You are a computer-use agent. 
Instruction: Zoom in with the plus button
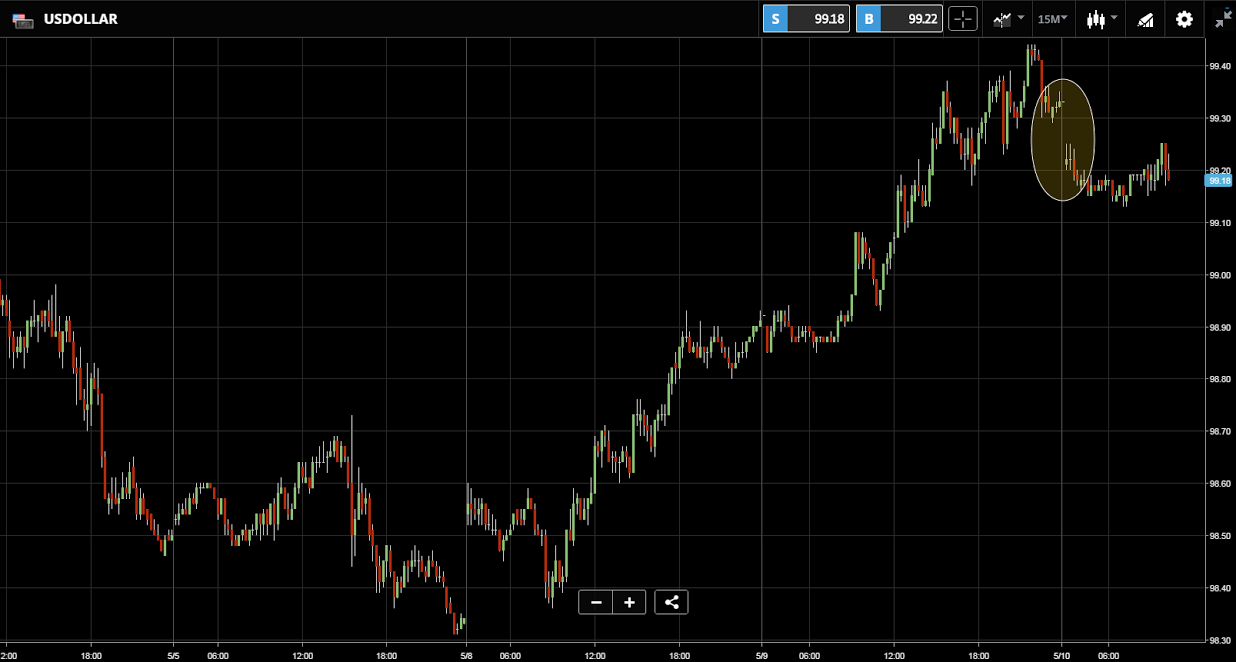(x=629, y=602)
